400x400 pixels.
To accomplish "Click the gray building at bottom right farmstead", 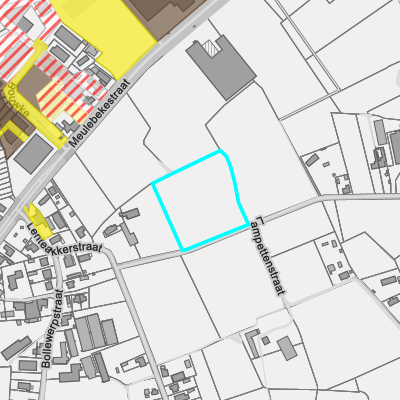I will 287,348.
